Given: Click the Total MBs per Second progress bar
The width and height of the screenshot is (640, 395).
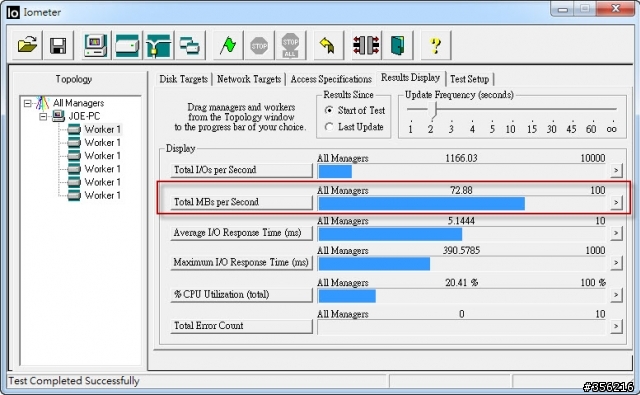Looking at the screenshot, I should point(462,203).
